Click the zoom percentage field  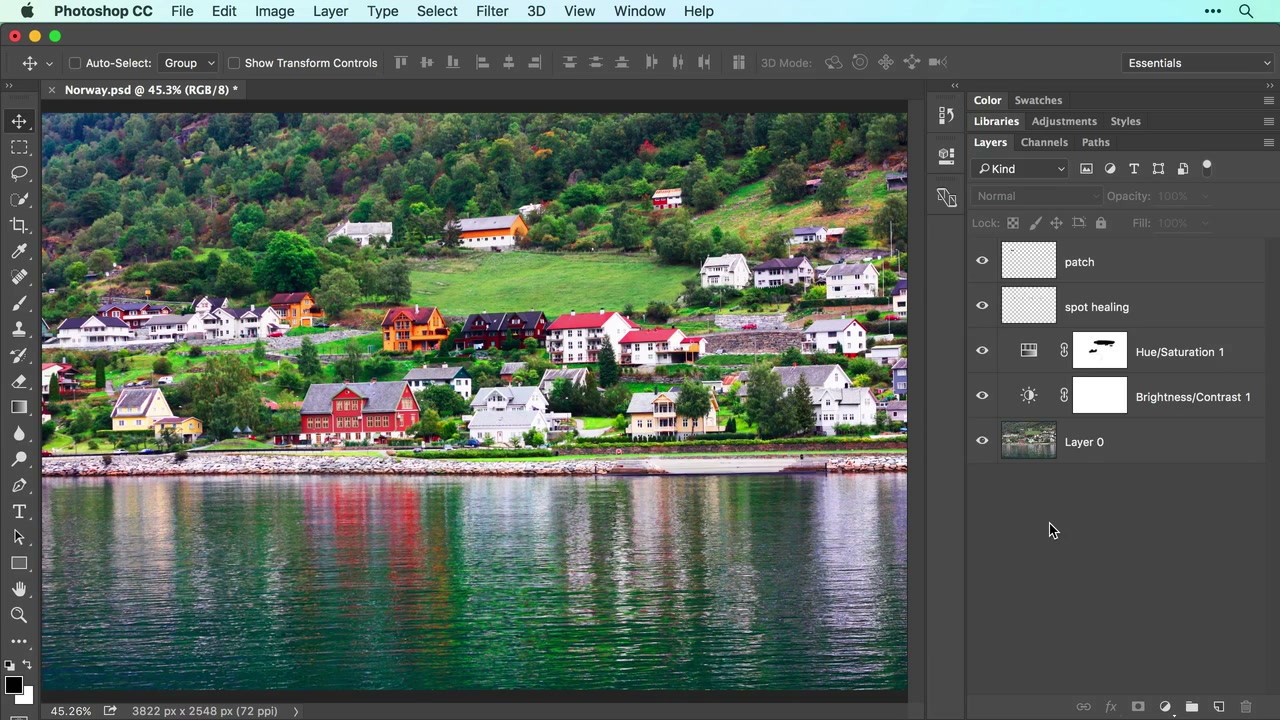[71, 711]
